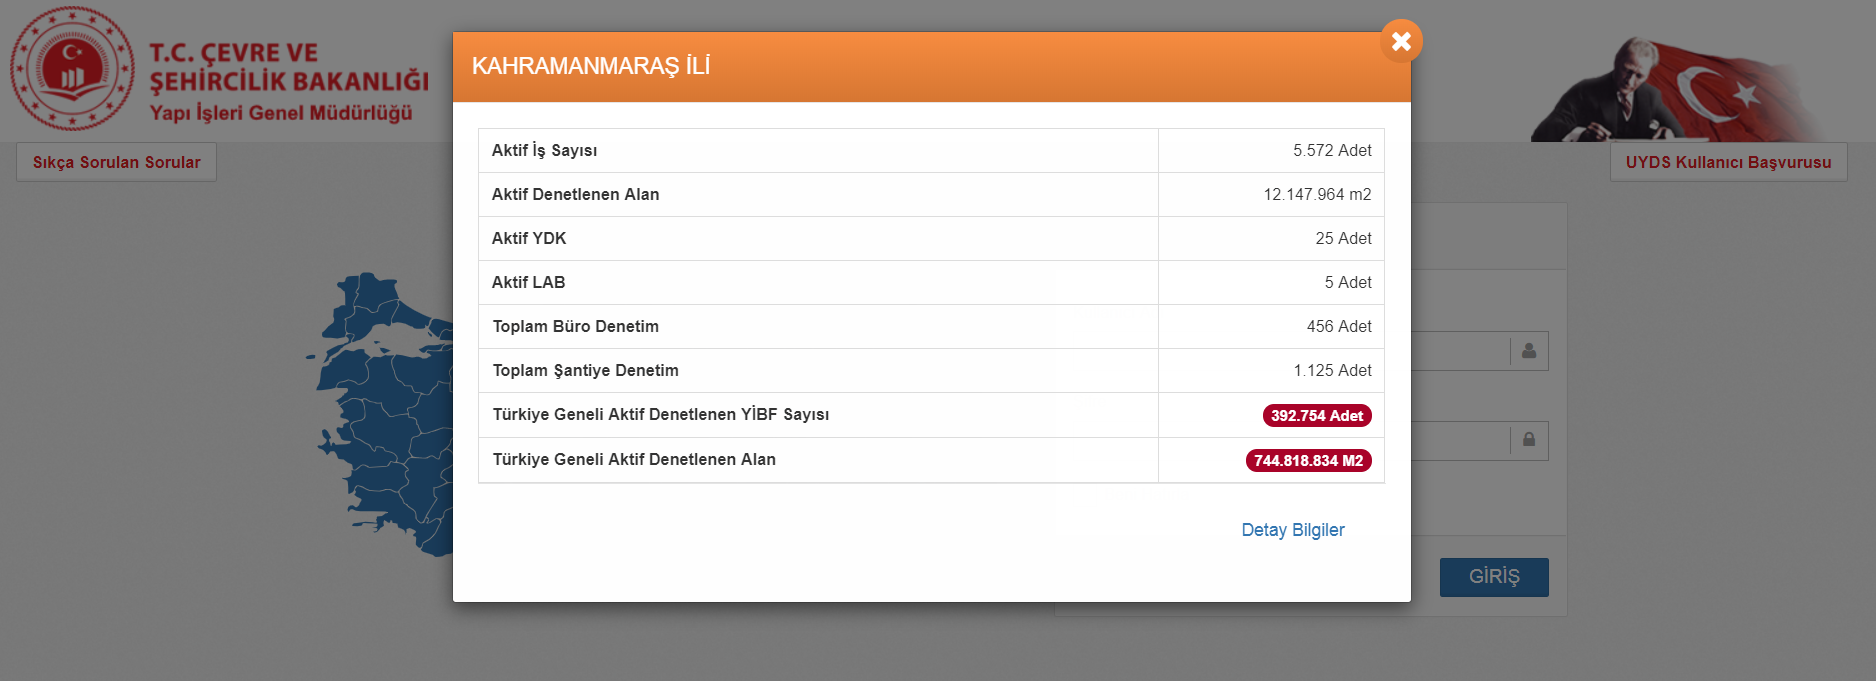Click the padlock icon in password field
Image resolution: width=1876 pixels, height=681 pixels.
click(1528, 440)
